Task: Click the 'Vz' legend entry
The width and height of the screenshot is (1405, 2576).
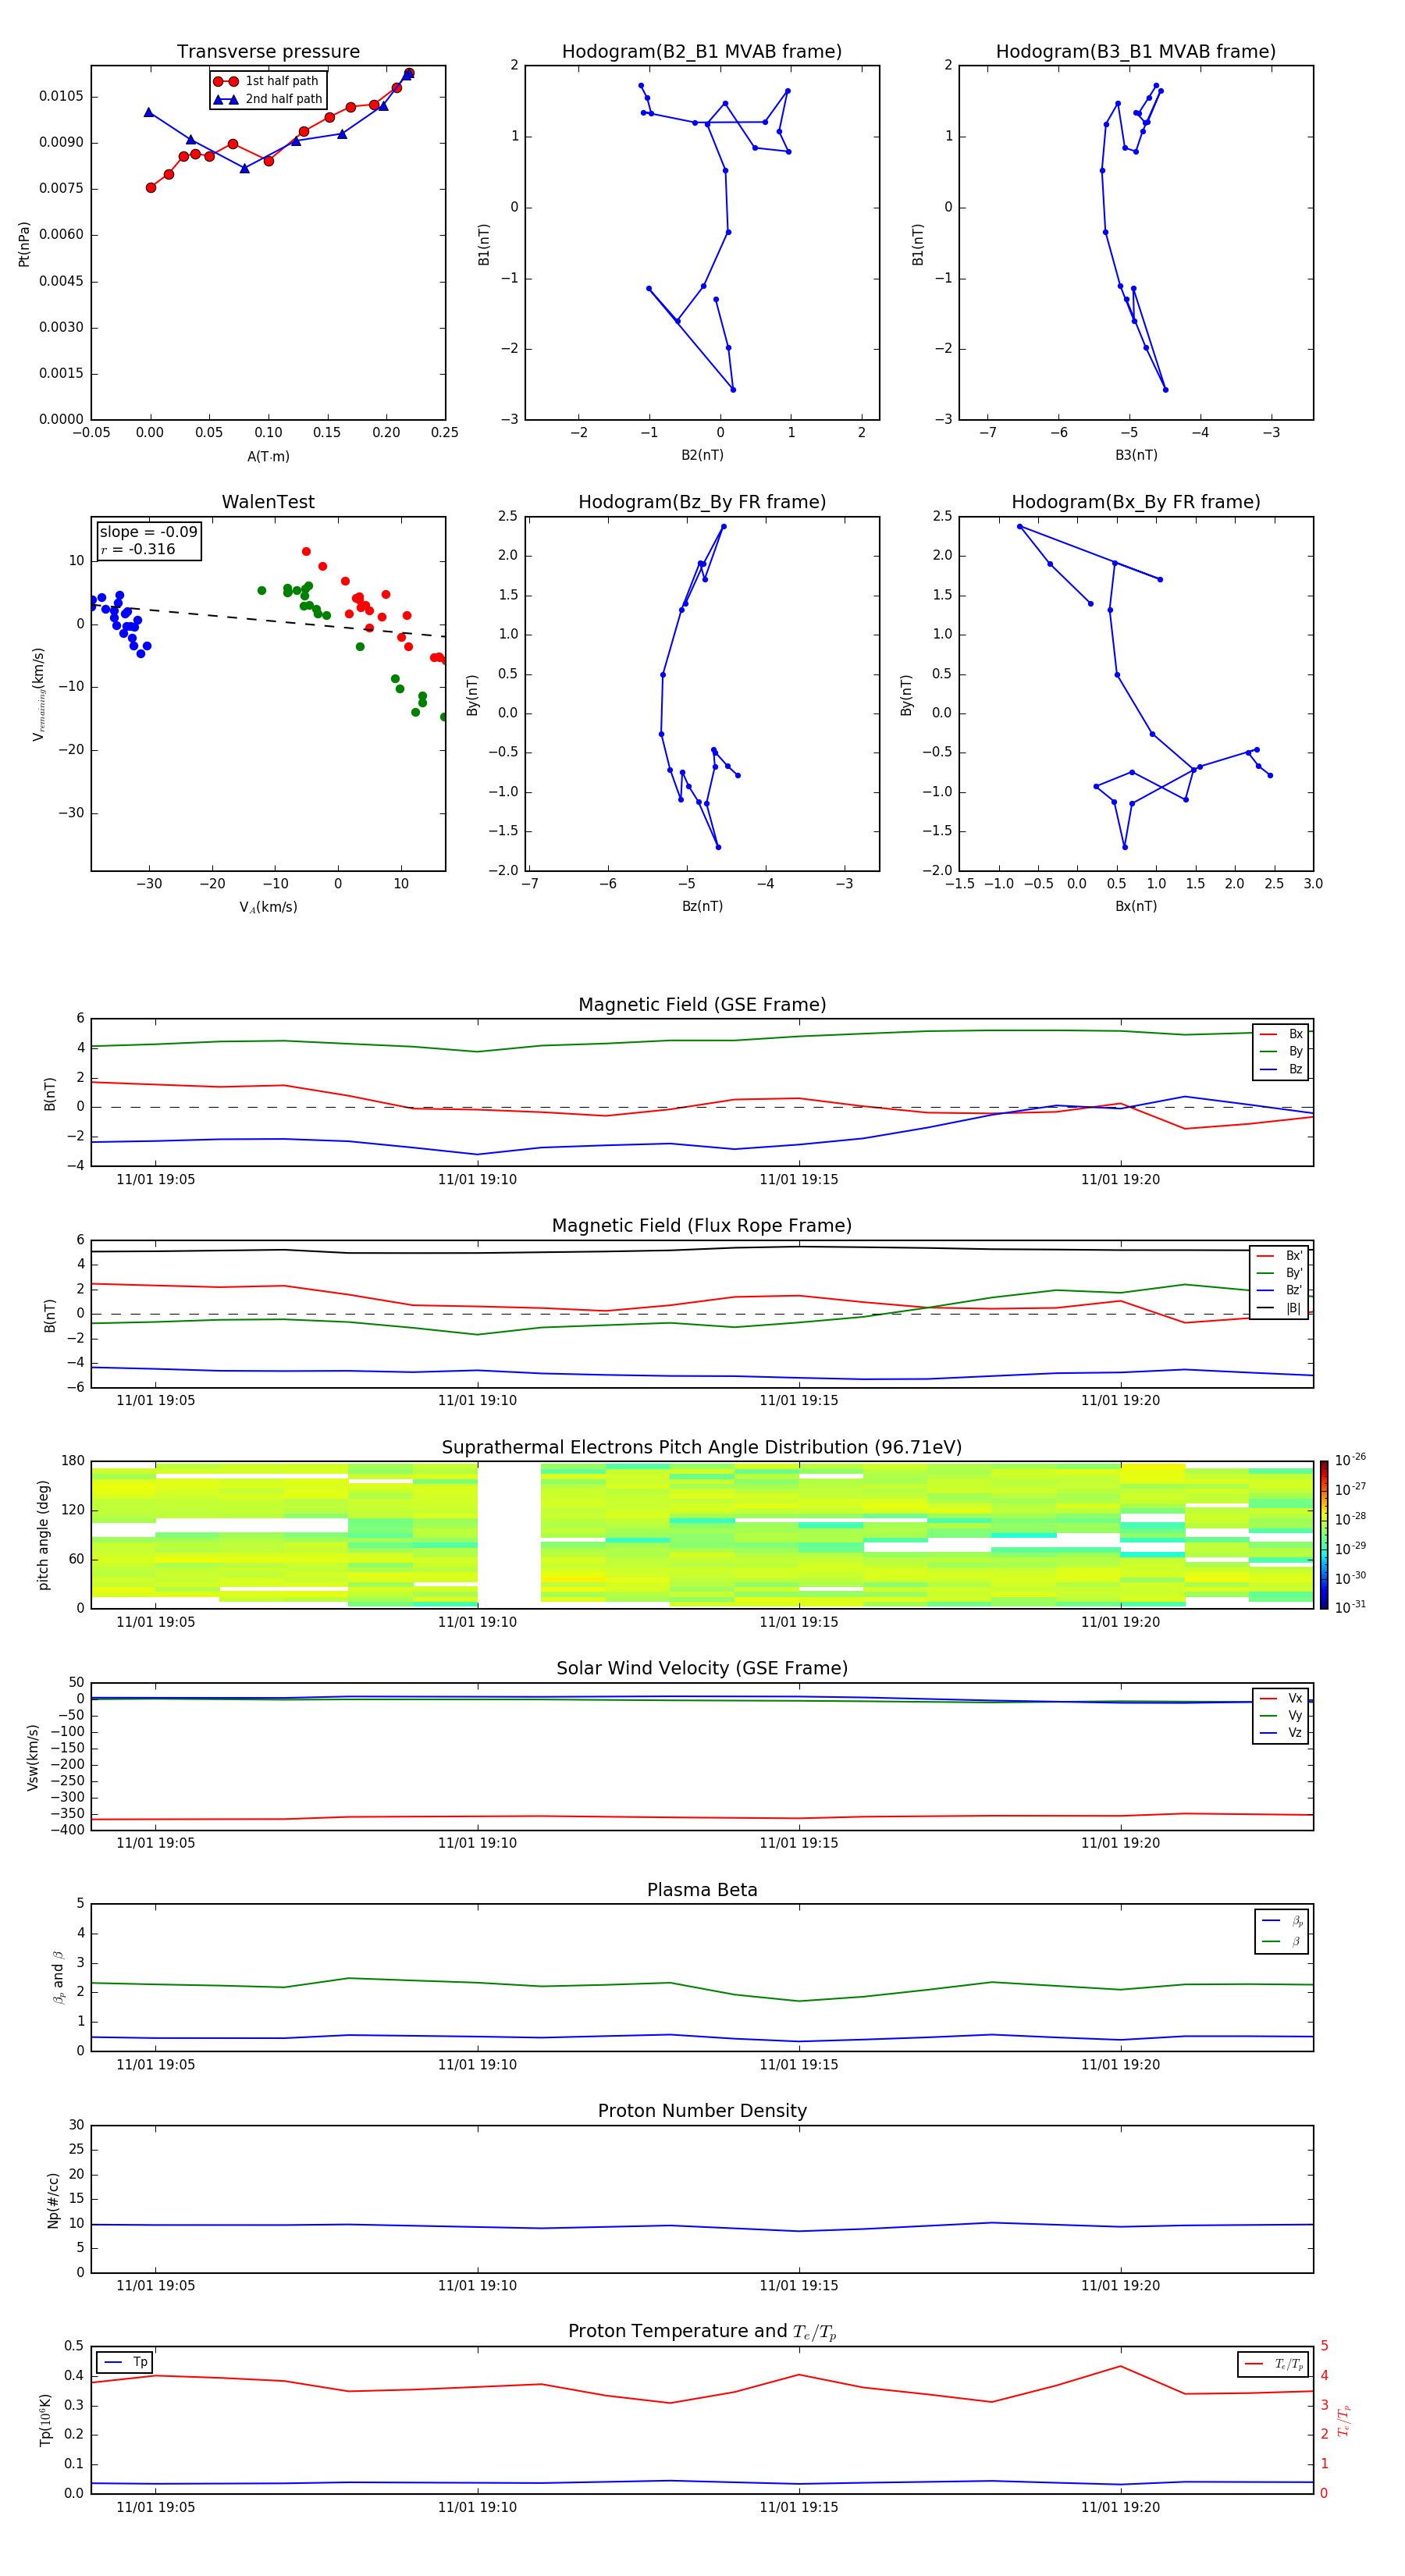Action: tap(1281, 1733)
